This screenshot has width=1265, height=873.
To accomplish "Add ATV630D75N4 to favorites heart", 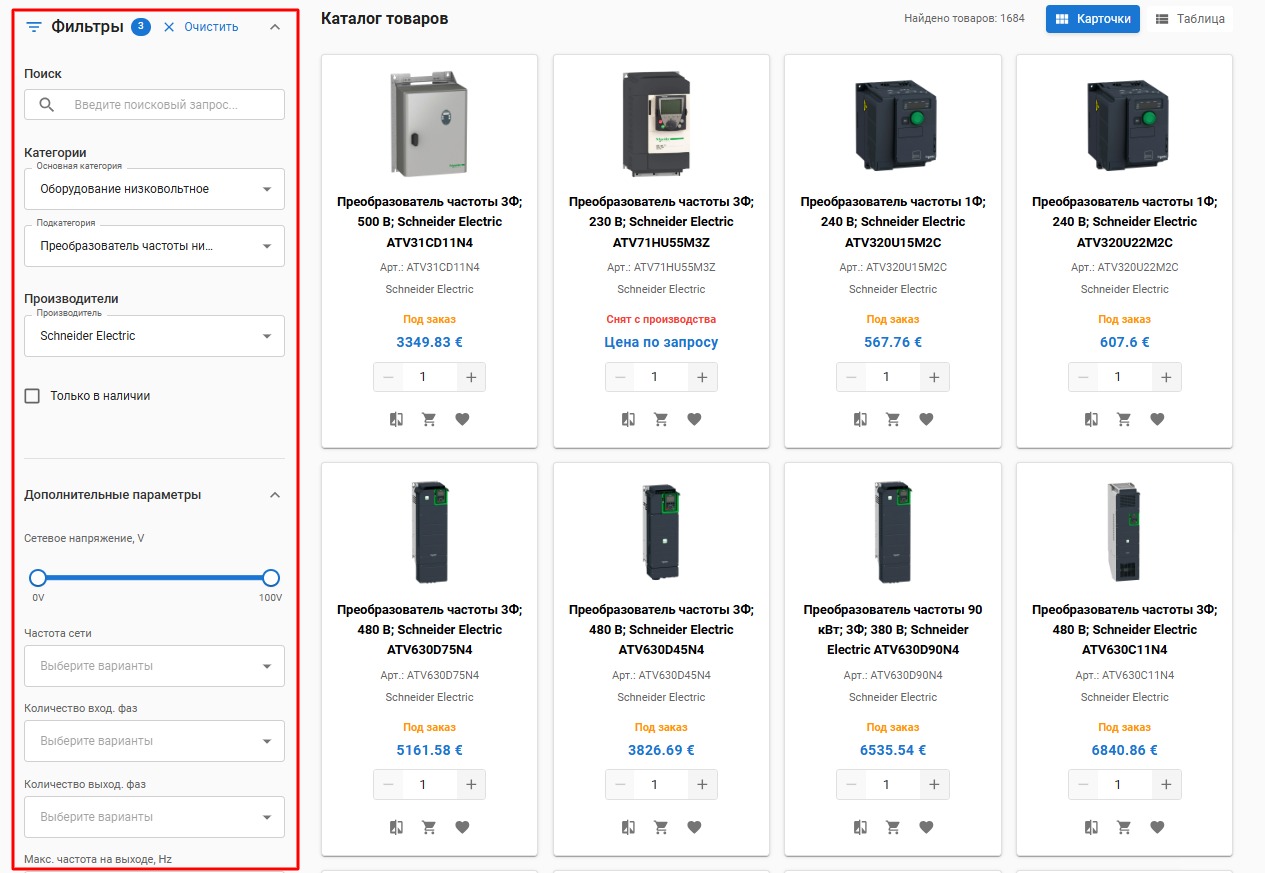I will [x=462, y=827].
